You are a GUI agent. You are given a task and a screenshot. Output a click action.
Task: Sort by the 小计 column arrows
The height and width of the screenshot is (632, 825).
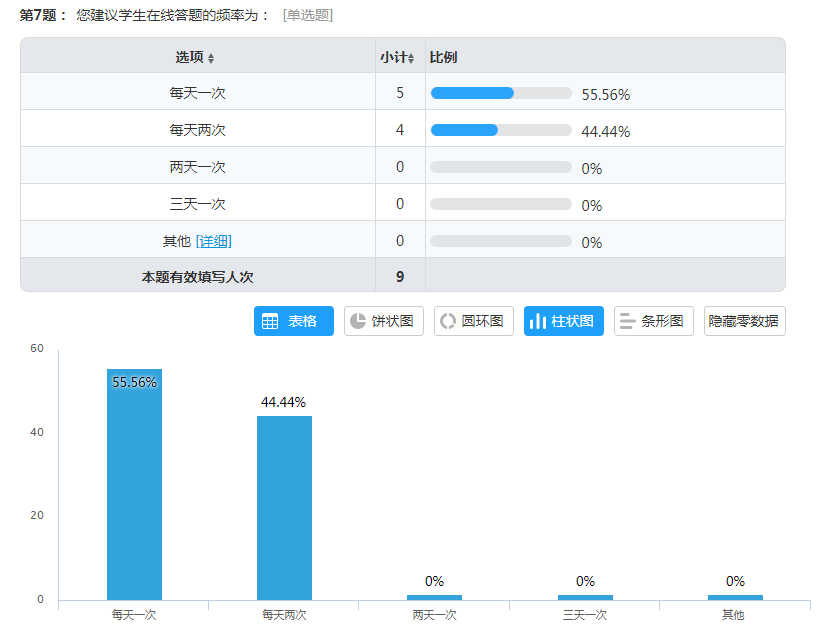[411, 58]
